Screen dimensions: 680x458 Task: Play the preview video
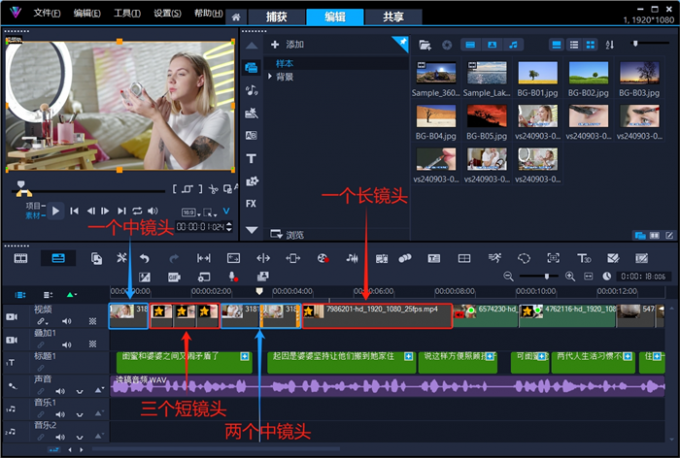56,211
